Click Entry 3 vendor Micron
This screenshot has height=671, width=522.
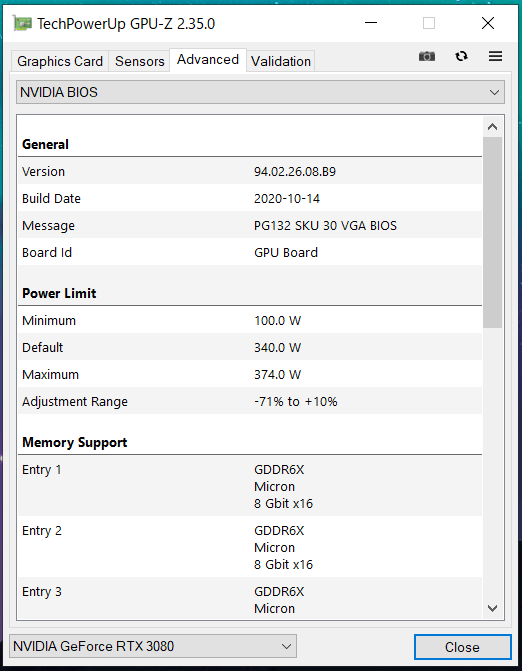pyautogui.click(x=274, y=609)
